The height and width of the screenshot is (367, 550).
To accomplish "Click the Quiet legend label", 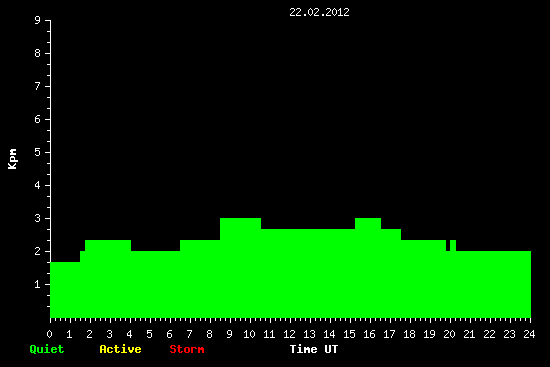I will (x=47, y=349).
